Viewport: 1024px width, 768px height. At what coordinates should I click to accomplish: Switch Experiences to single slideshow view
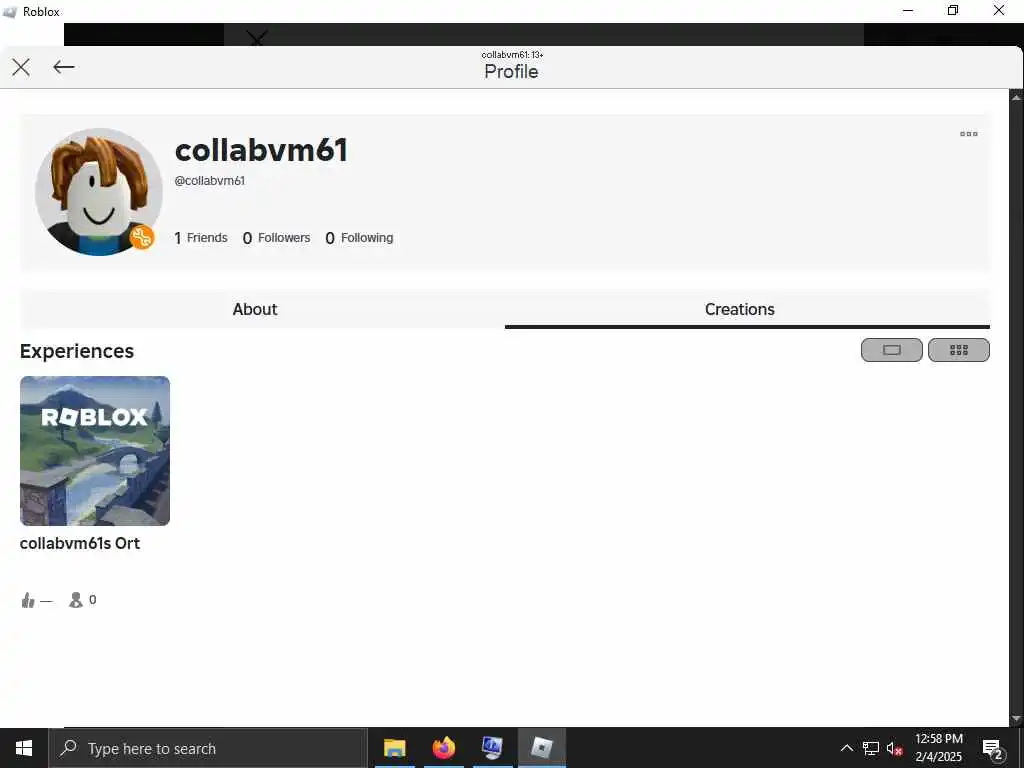click(891, 350)
